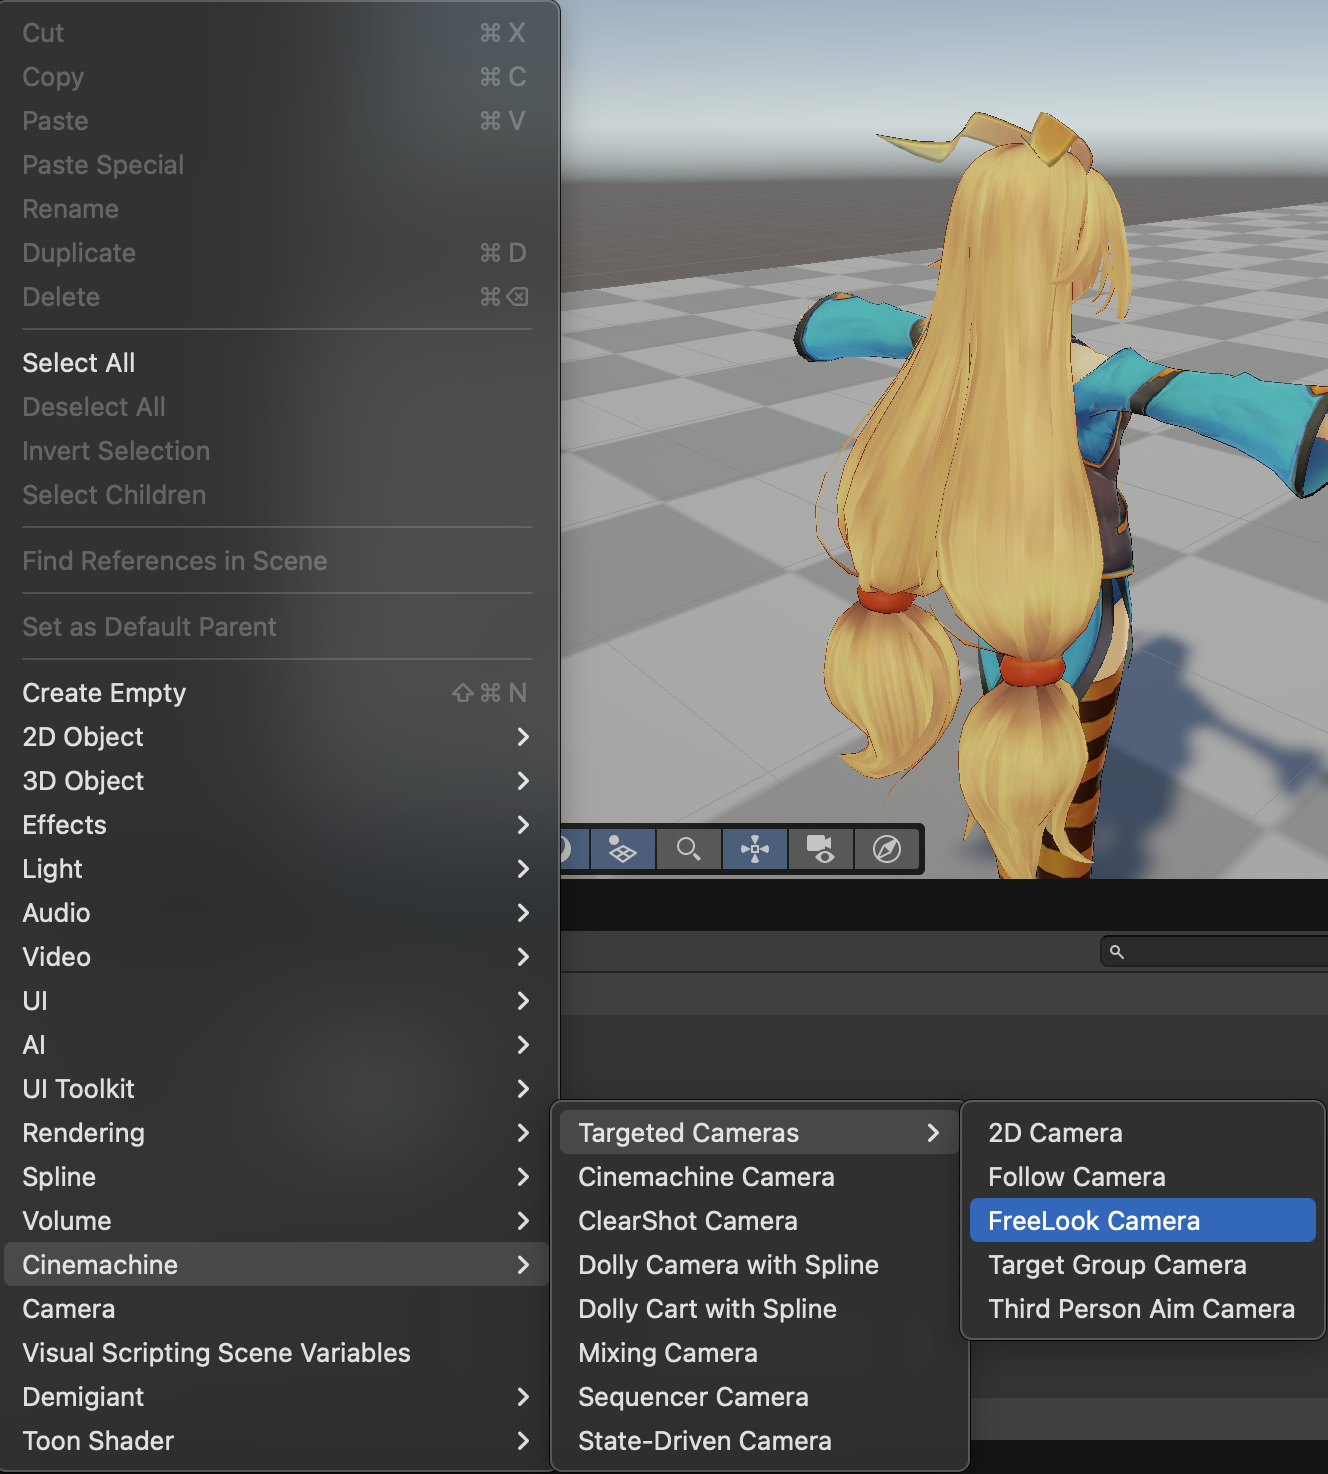Open the Light submenu chevron
Screen dimensions: 1328x1474
(523, 869)
